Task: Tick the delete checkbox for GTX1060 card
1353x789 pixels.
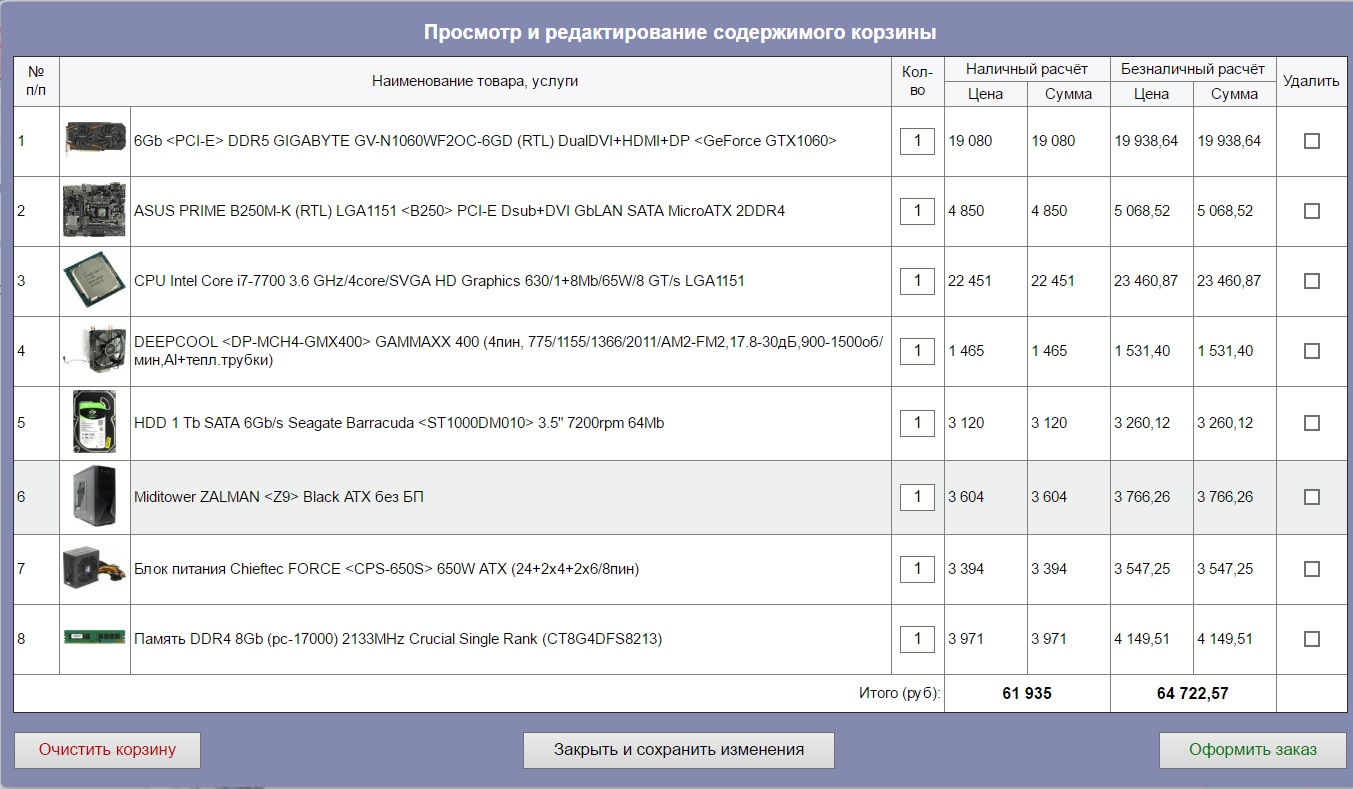Action: point(1311,141)
